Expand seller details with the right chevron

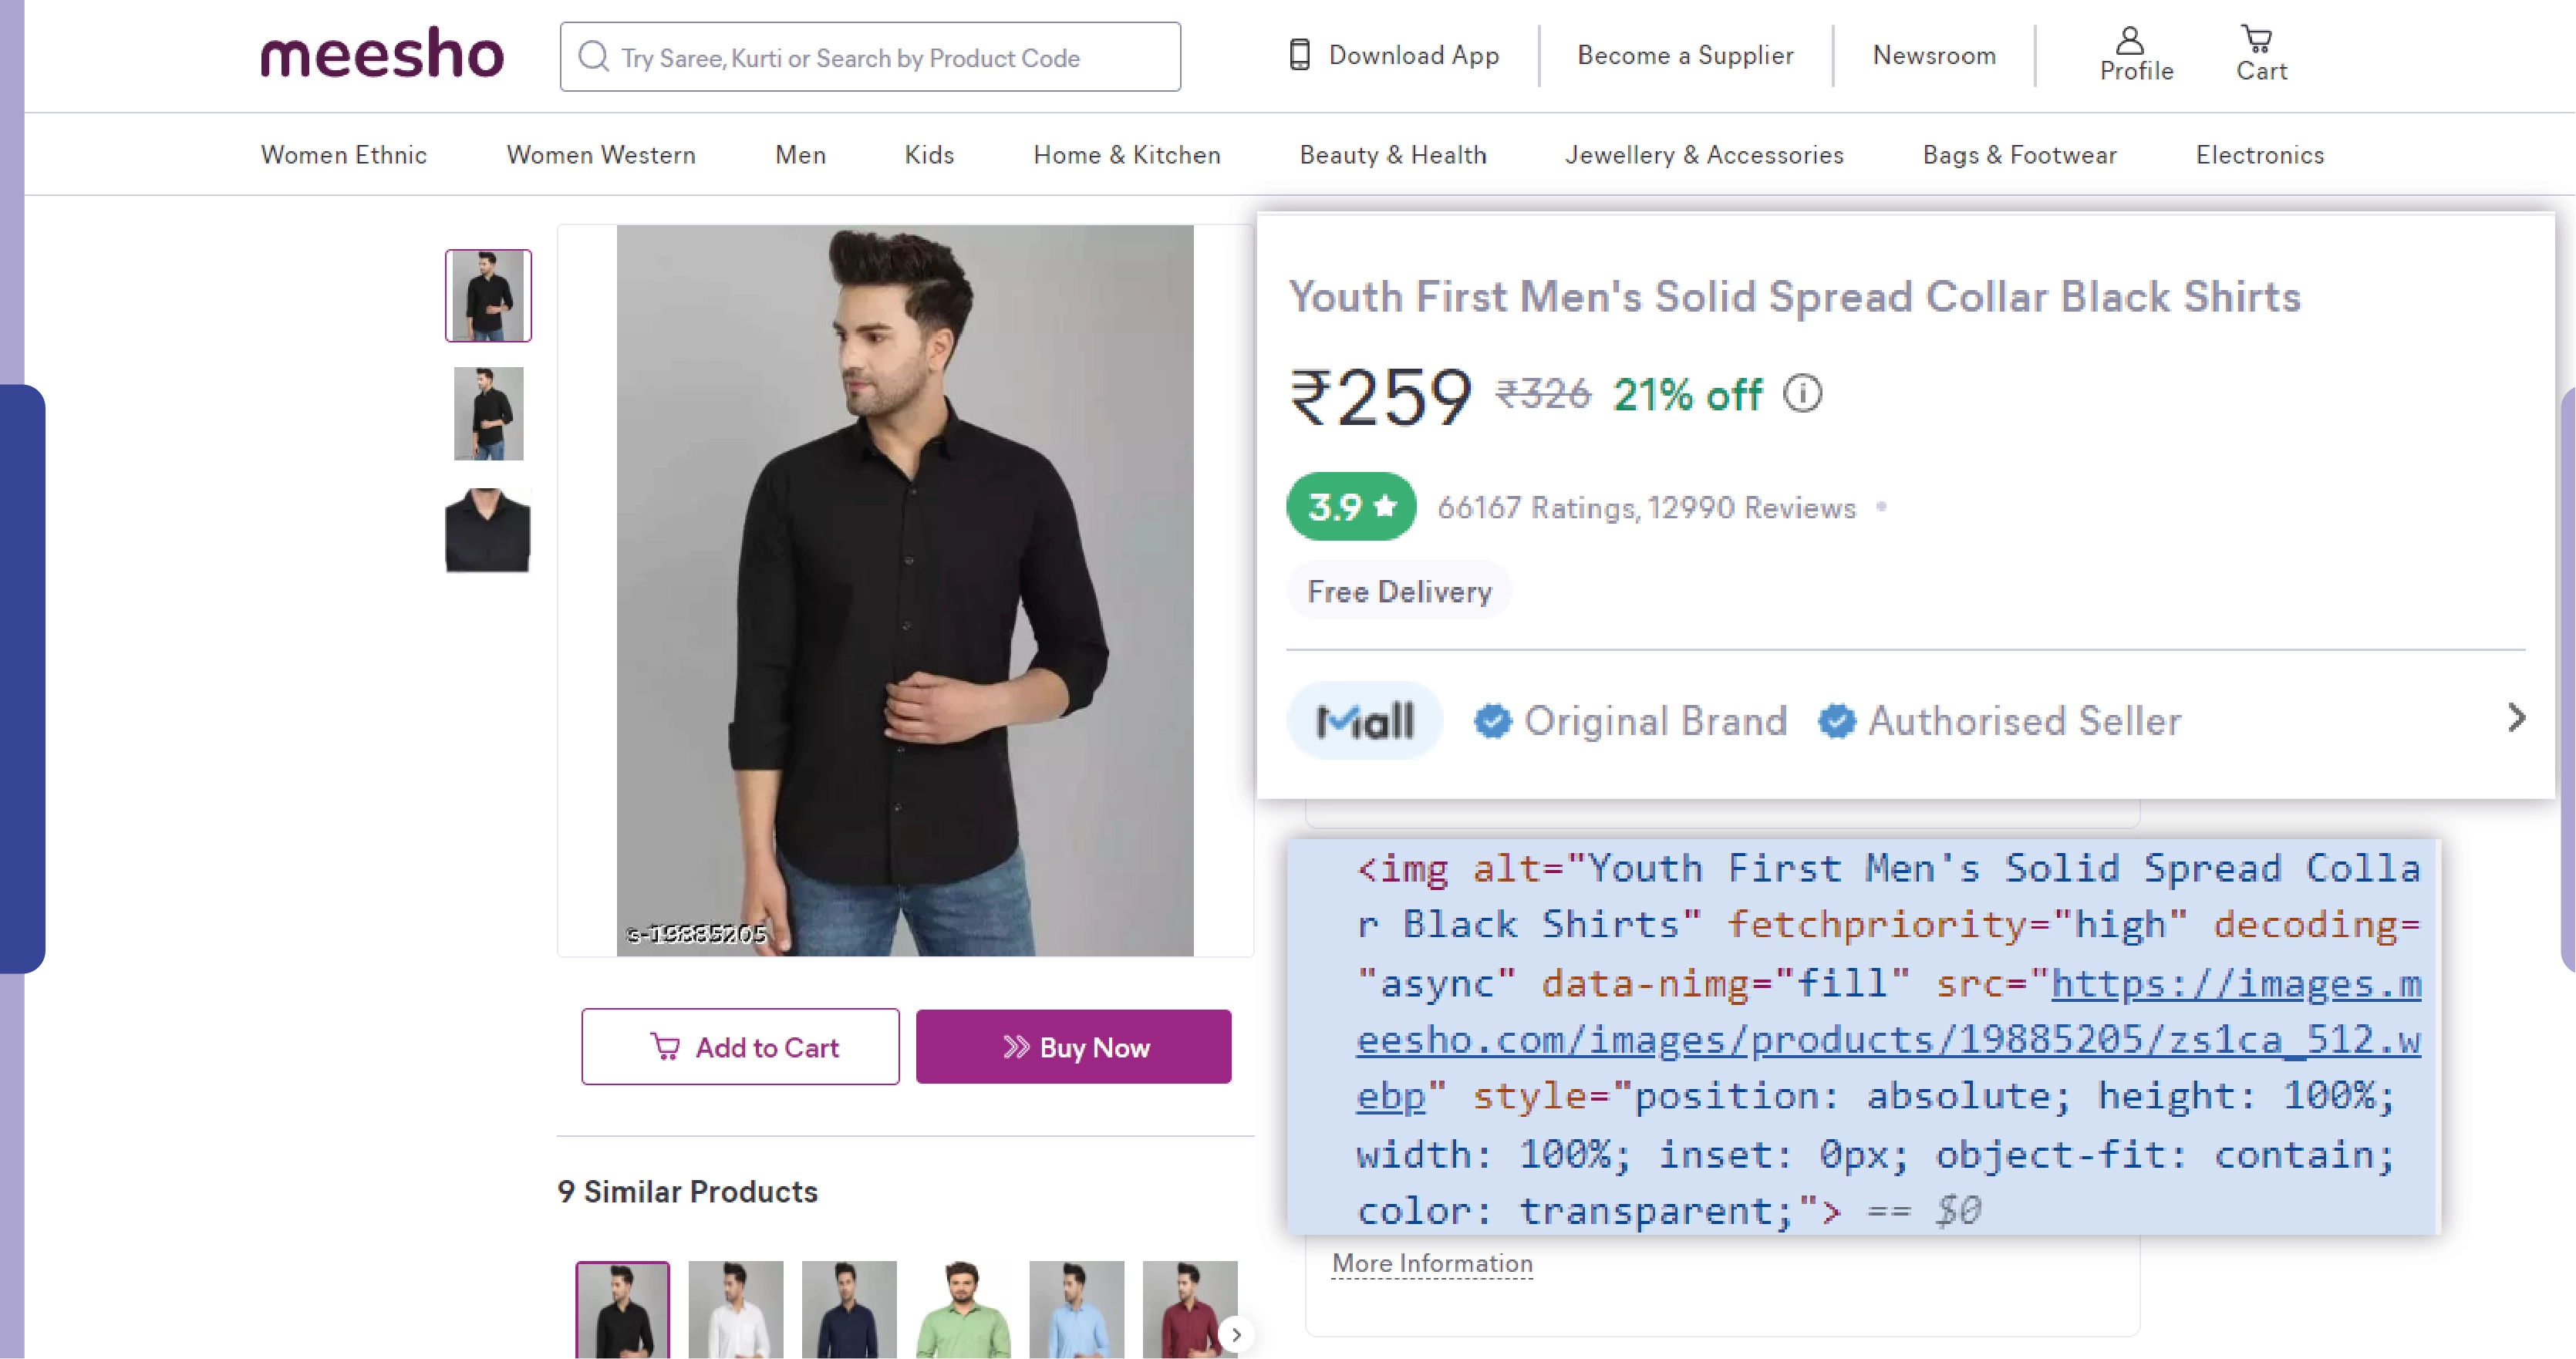pyautogui.click(x=2516, y=717)
